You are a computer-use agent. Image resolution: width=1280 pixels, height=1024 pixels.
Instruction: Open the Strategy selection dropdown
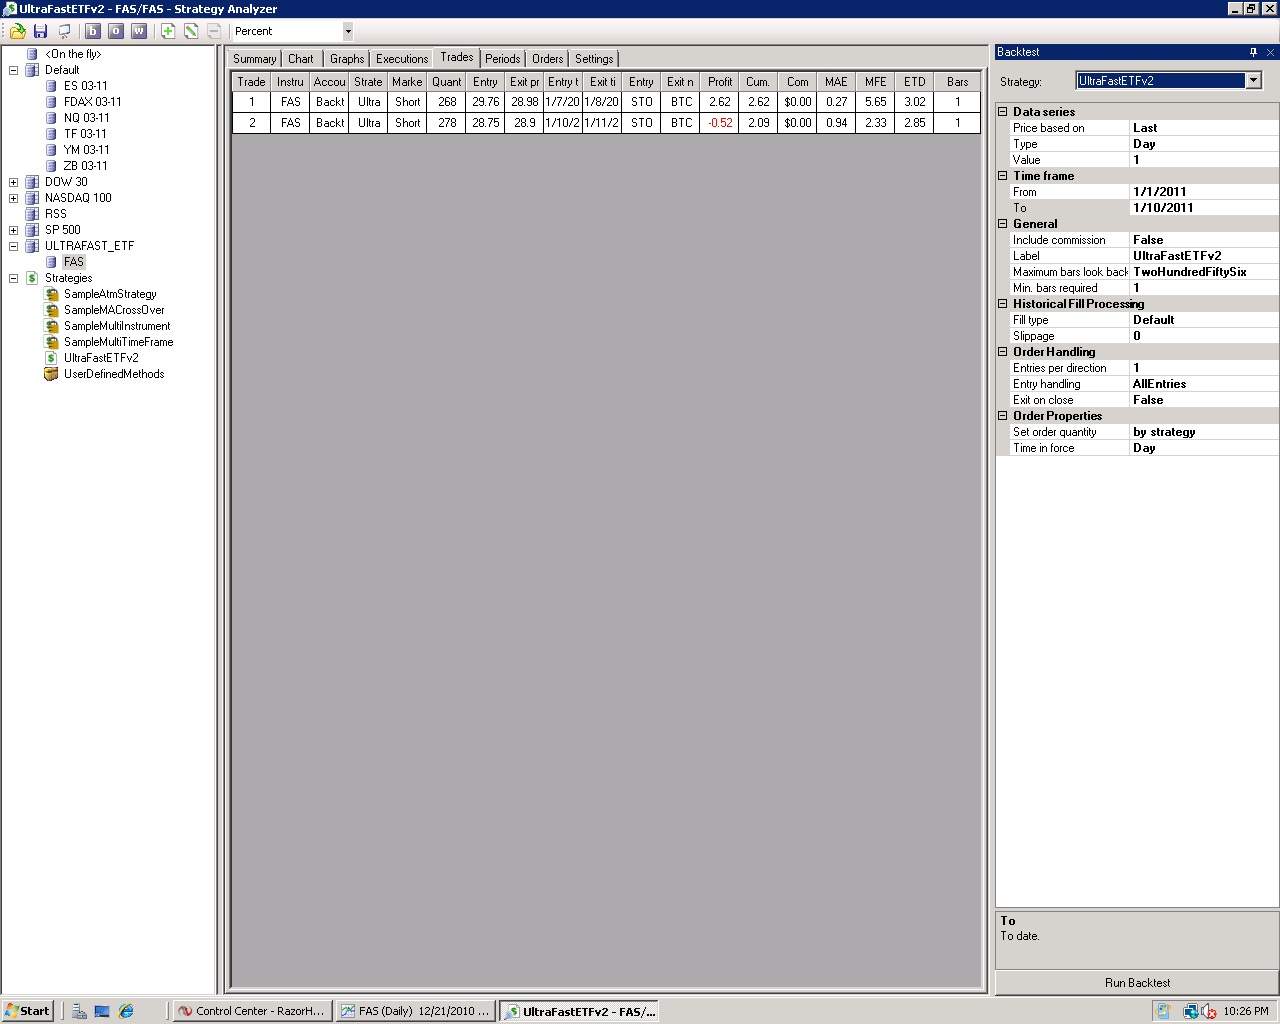(1254, 81)
